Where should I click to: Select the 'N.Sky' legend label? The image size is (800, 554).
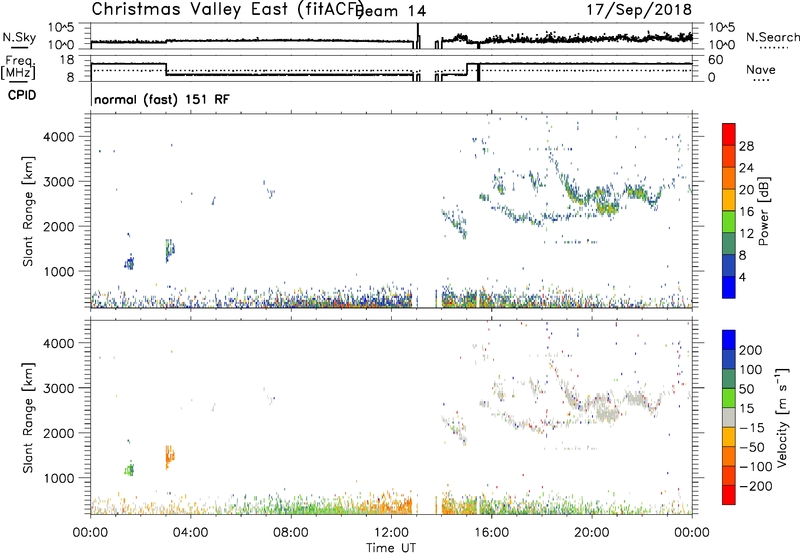tap(19, 37)
